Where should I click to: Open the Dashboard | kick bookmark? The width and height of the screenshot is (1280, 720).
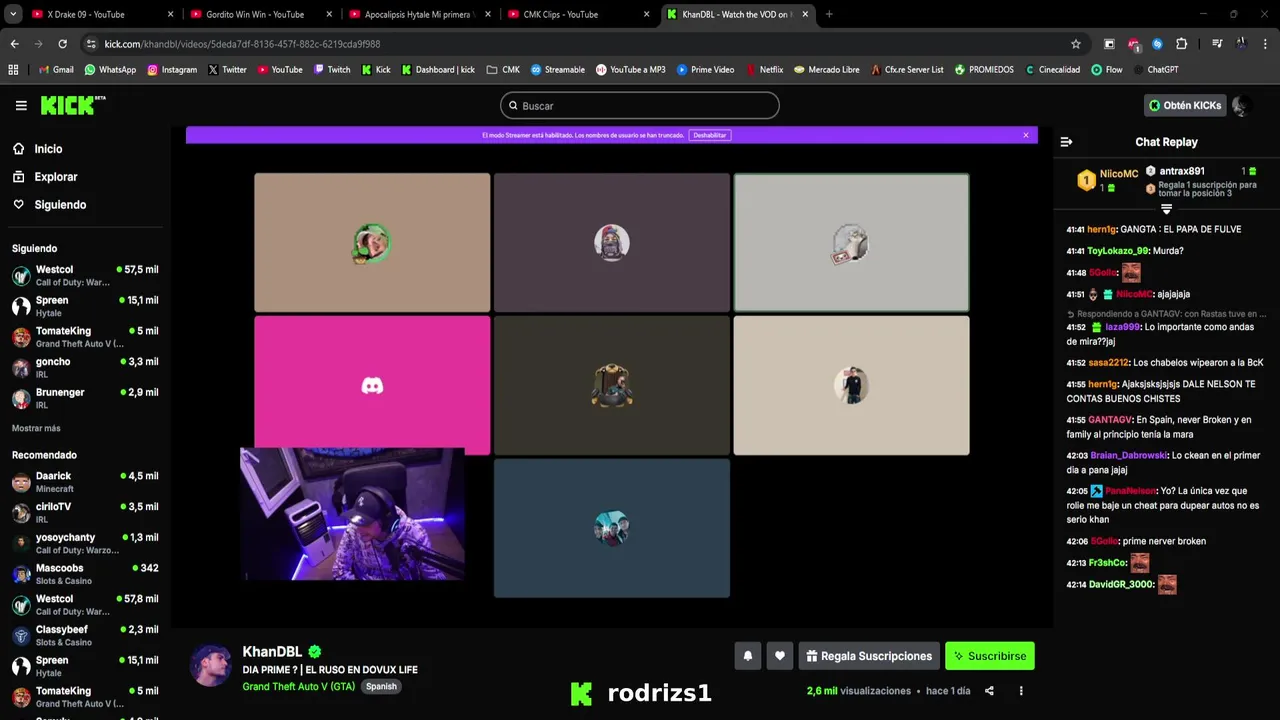(438, 70)
